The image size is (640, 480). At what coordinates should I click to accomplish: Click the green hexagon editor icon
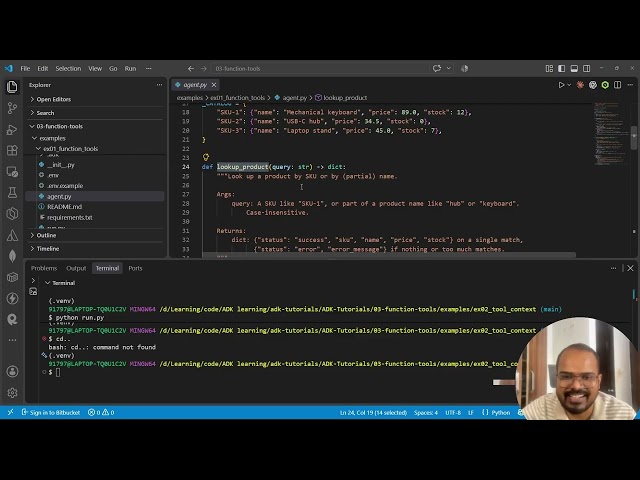605,85
